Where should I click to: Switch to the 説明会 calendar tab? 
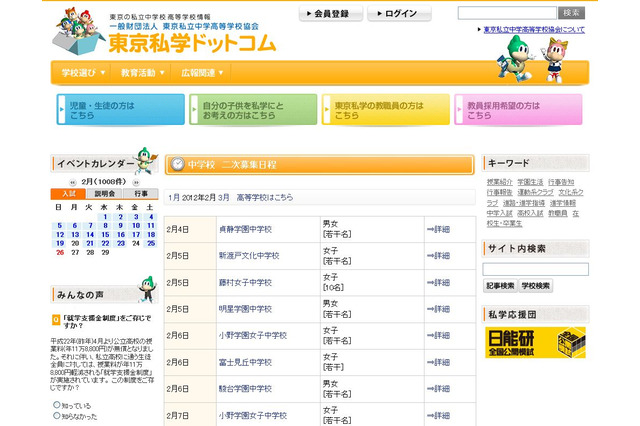[104, 193]
